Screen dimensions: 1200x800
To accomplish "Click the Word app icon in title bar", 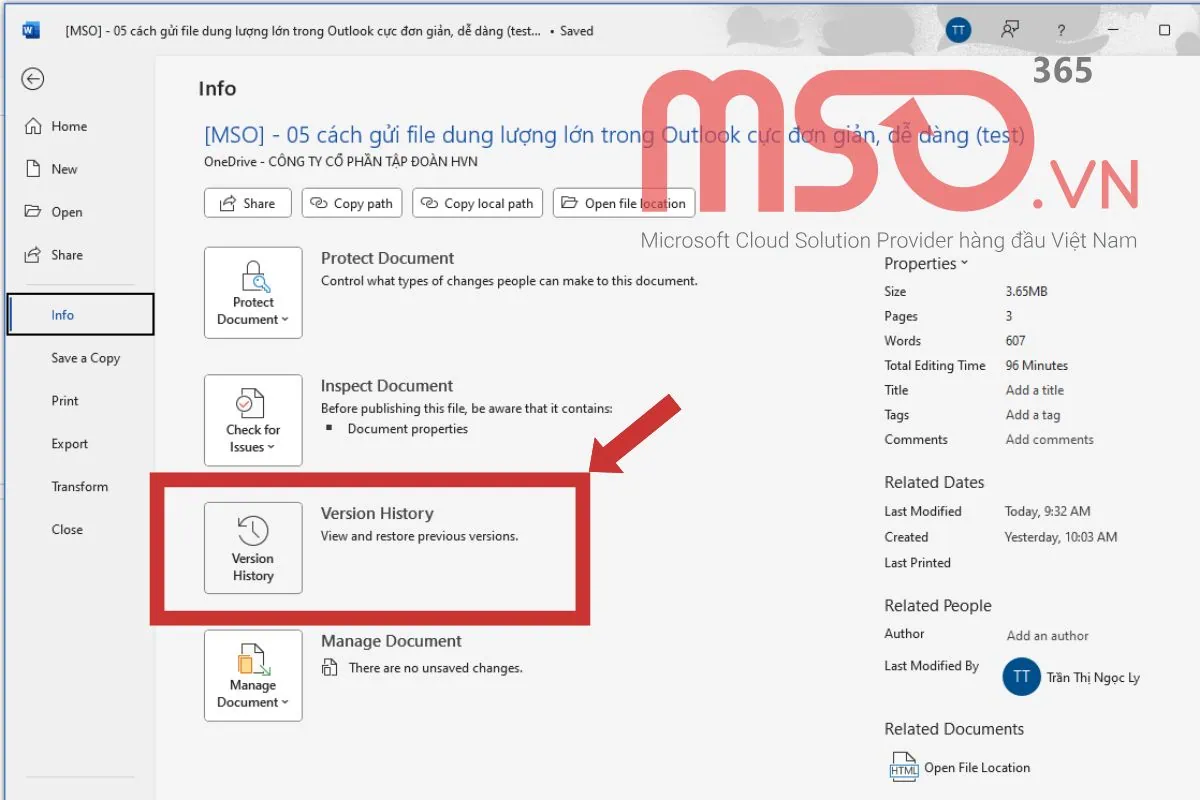I will (31, 30).
